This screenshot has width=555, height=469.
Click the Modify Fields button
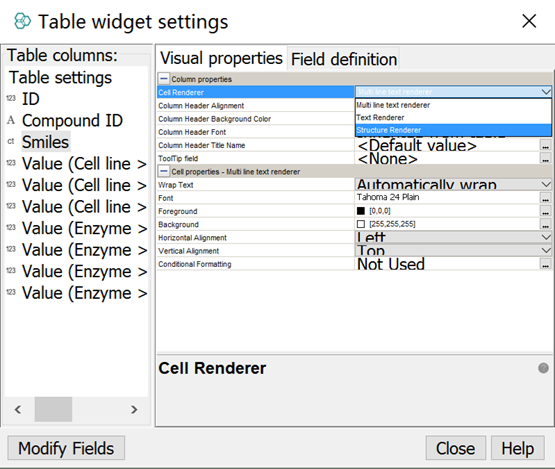pos(66,448)
